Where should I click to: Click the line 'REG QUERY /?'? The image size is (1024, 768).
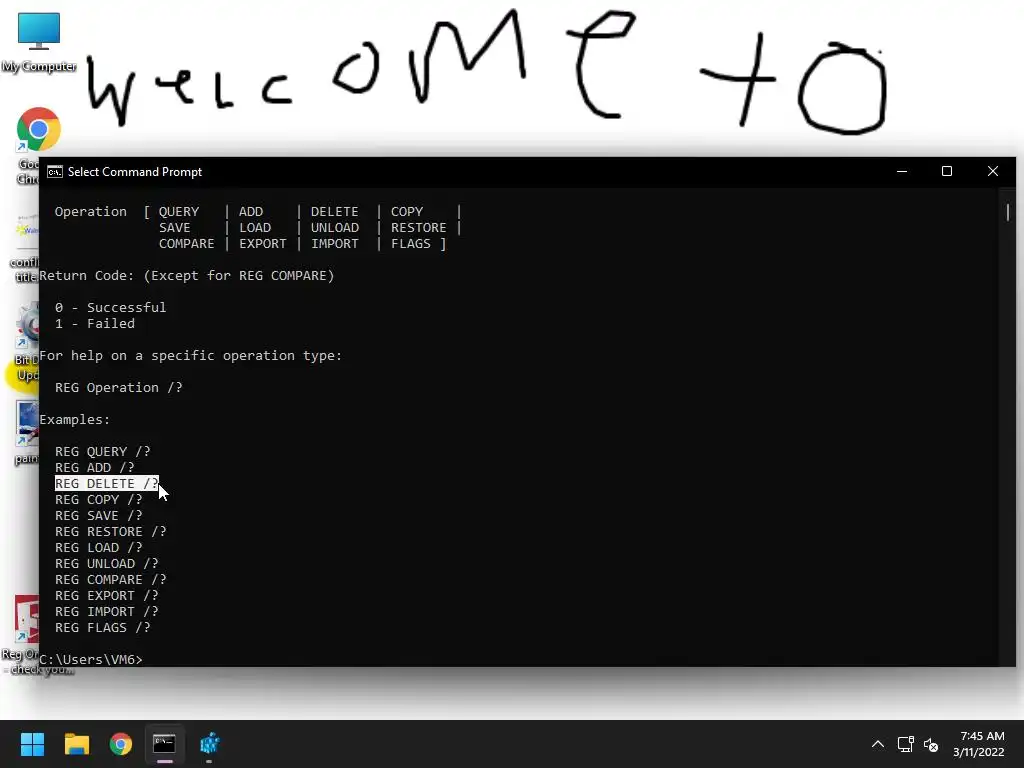103,452
